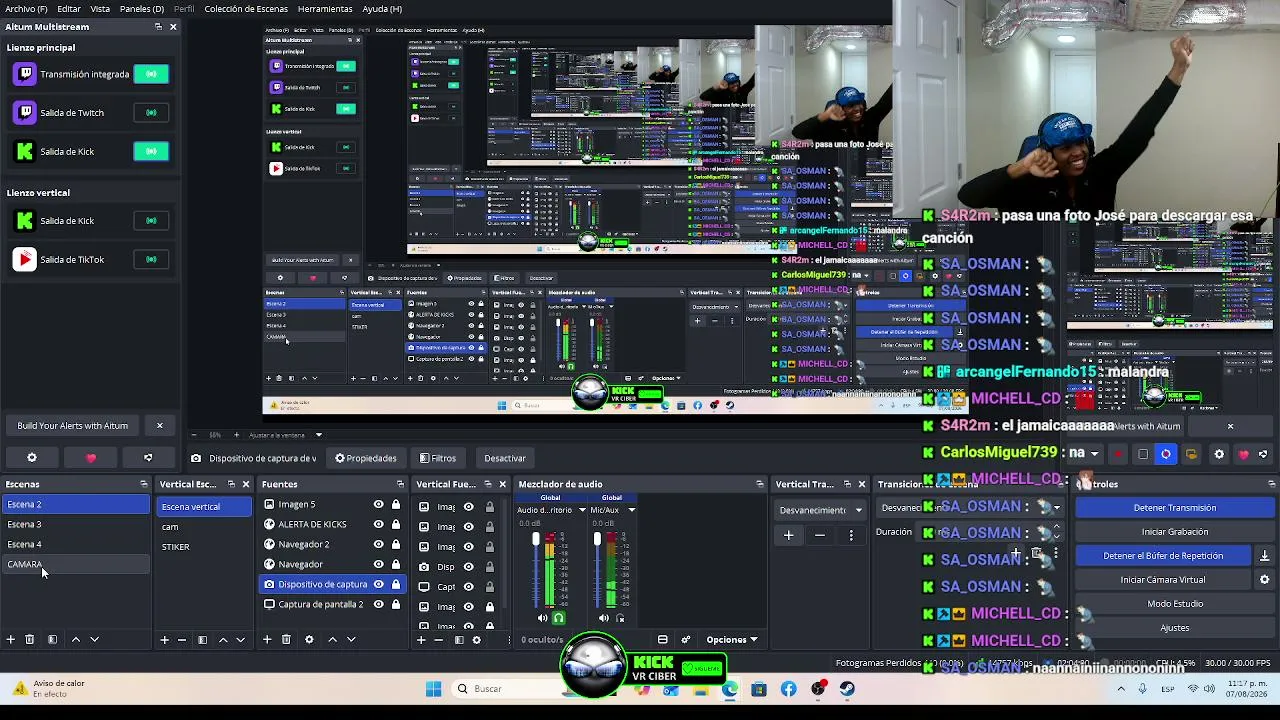The height and width of the screenshot is (720, 1280).
Task: Select the CAMARA scene
Action: (76, 565)
